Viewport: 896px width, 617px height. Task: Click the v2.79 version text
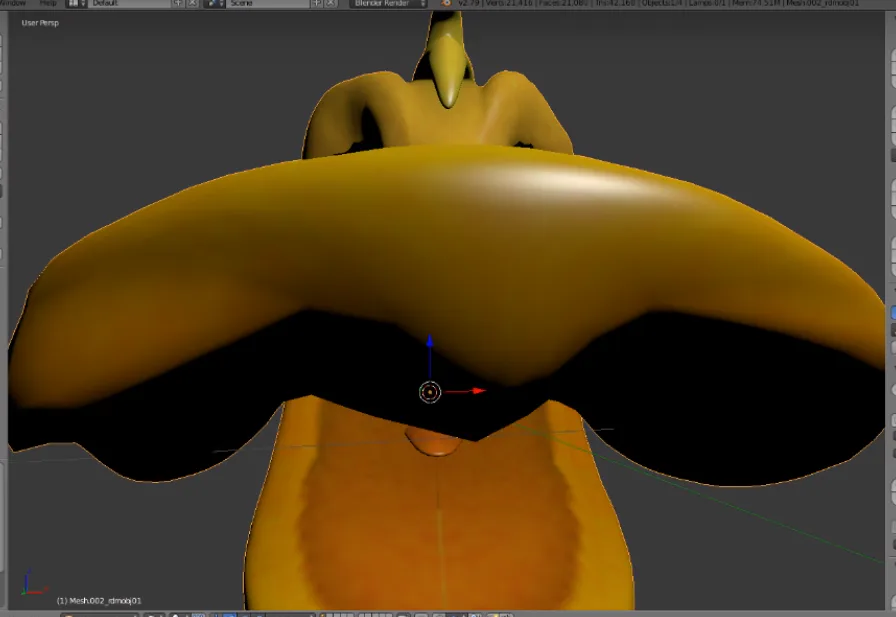click(x=467, y=3)
